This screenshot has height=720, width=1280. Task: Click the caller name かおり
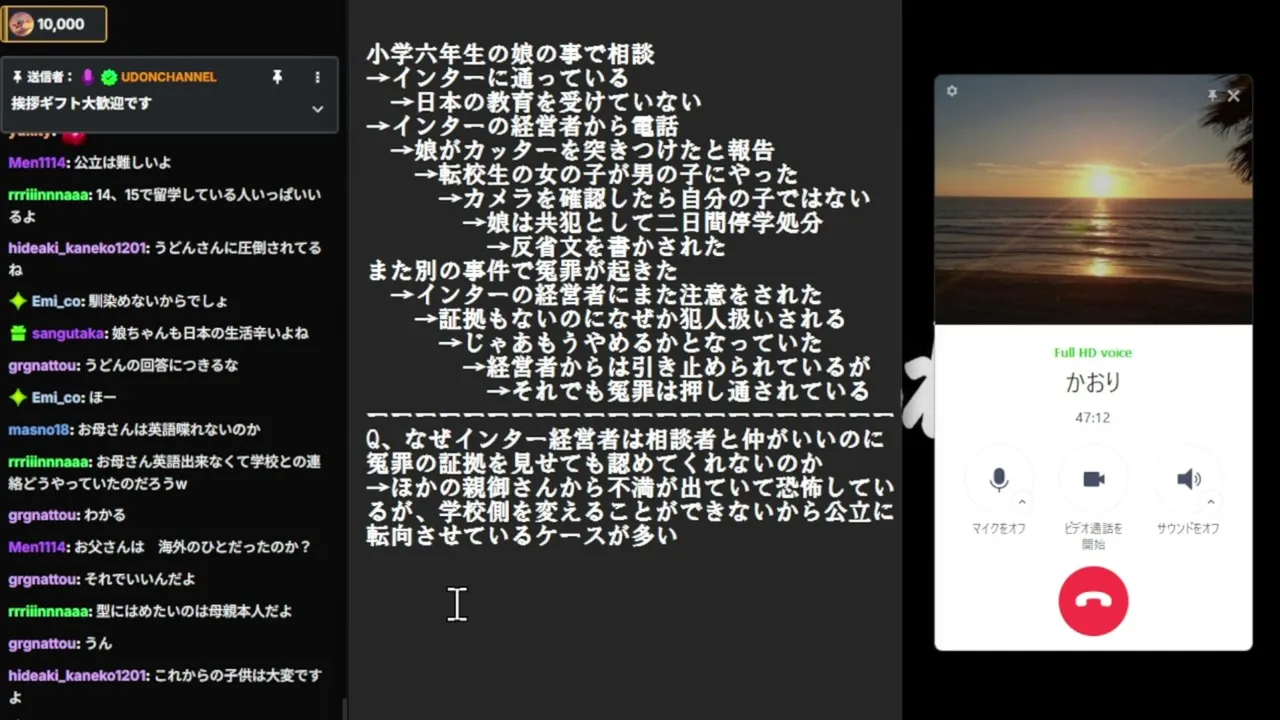tap(1093, 383)
